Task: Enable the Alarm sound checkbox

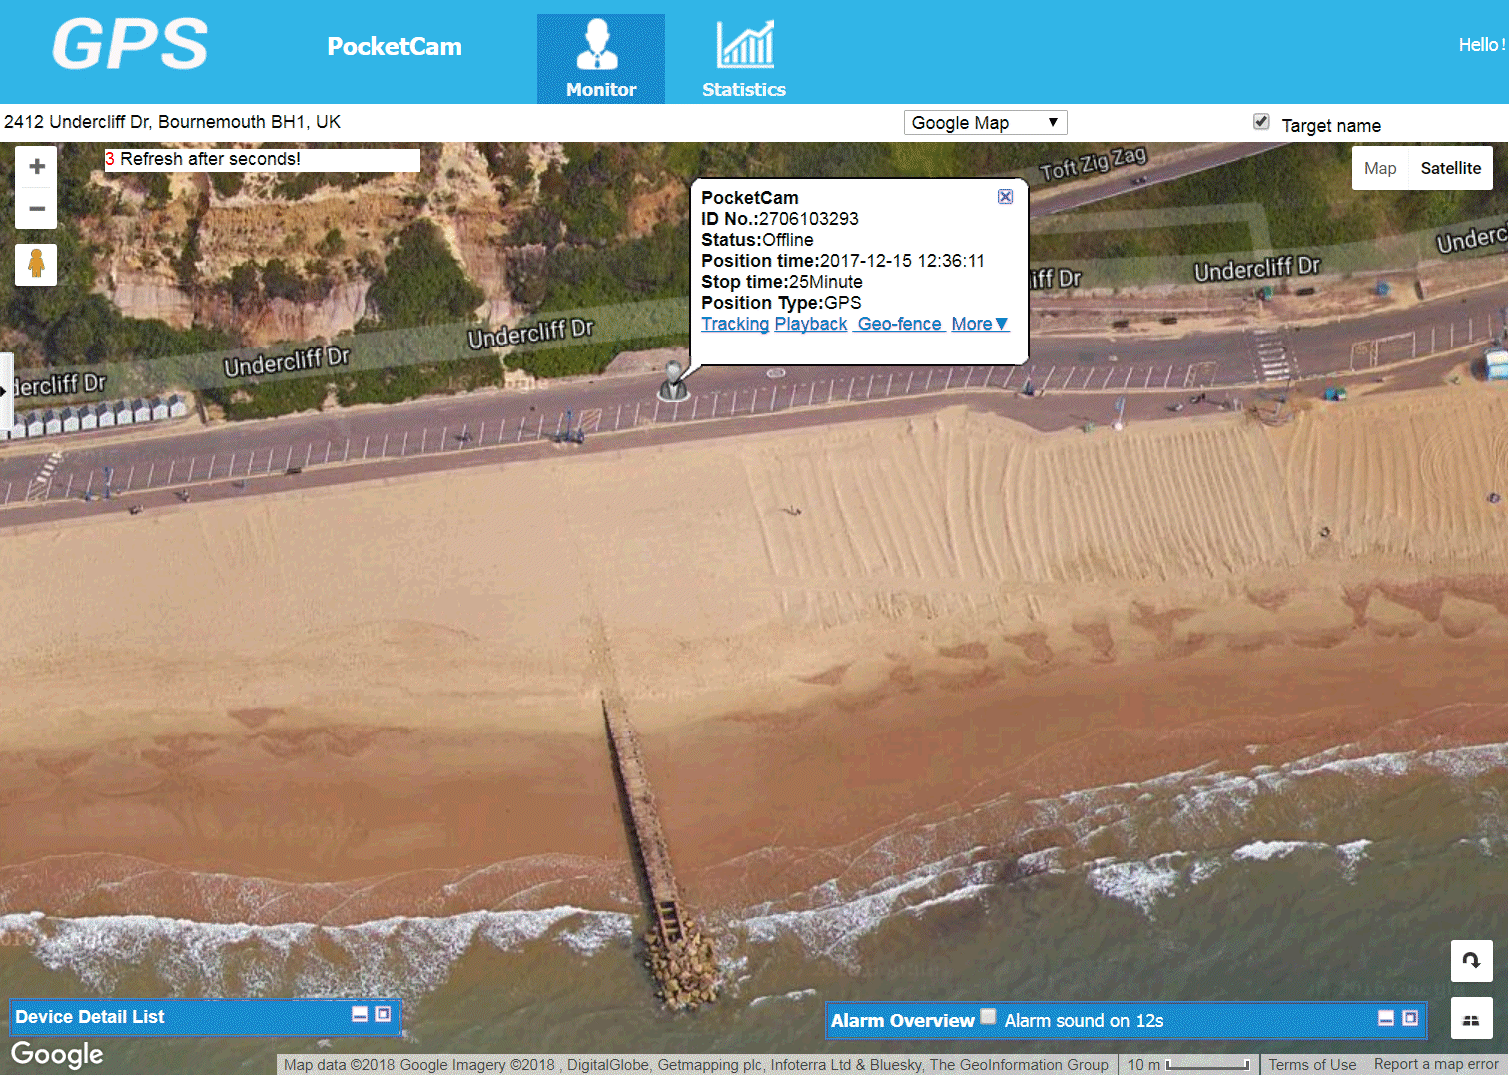Action: 988,1017
